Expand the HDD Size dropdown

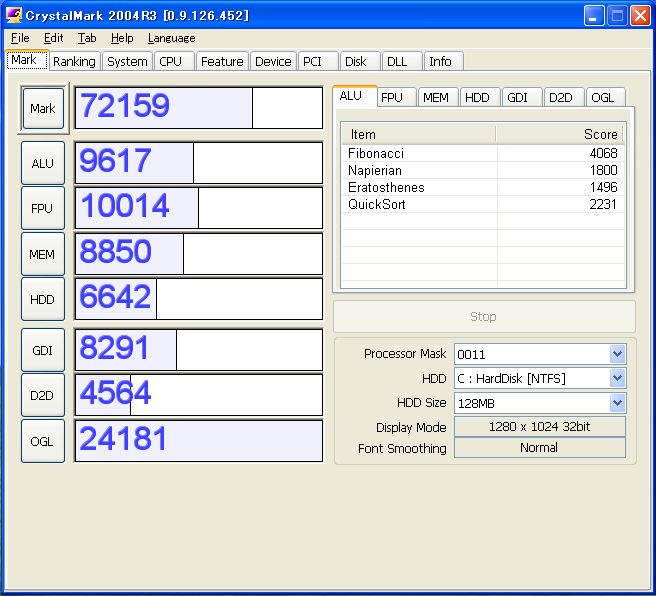tap(618, 403)
